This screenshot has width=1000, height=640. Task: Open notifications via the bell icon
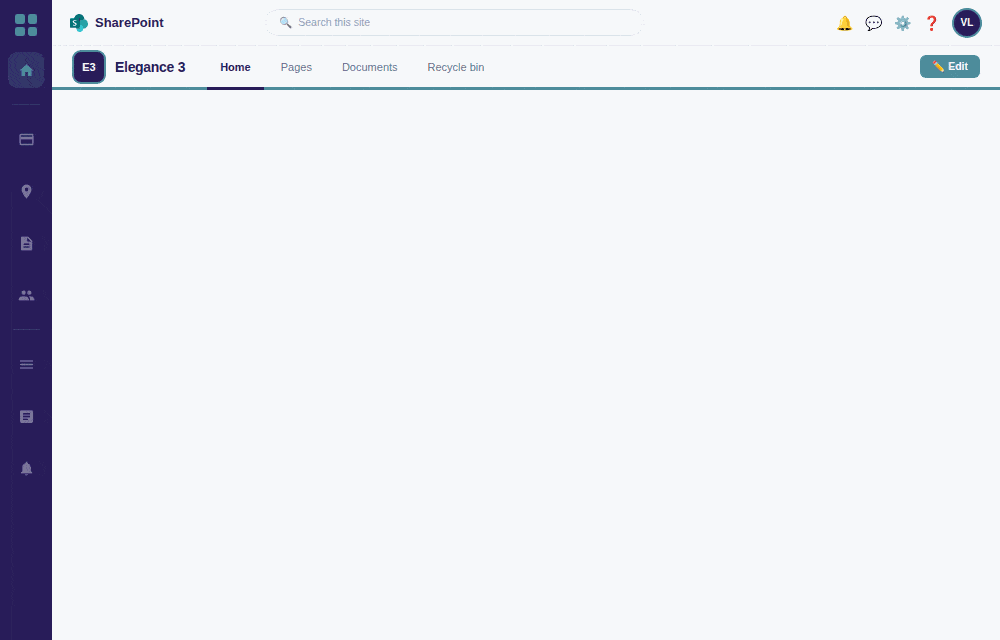tap(844, 22)
